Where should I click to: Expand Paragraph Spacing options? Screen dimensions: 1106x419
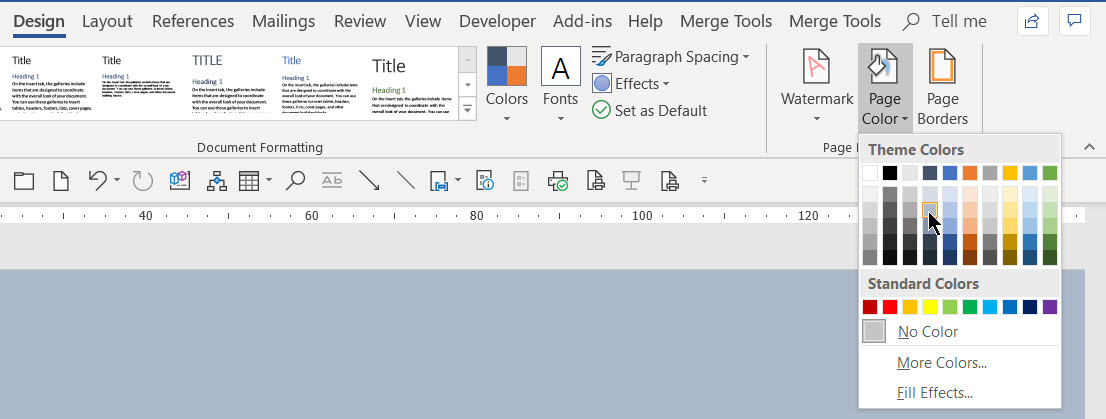pos(670,56)
